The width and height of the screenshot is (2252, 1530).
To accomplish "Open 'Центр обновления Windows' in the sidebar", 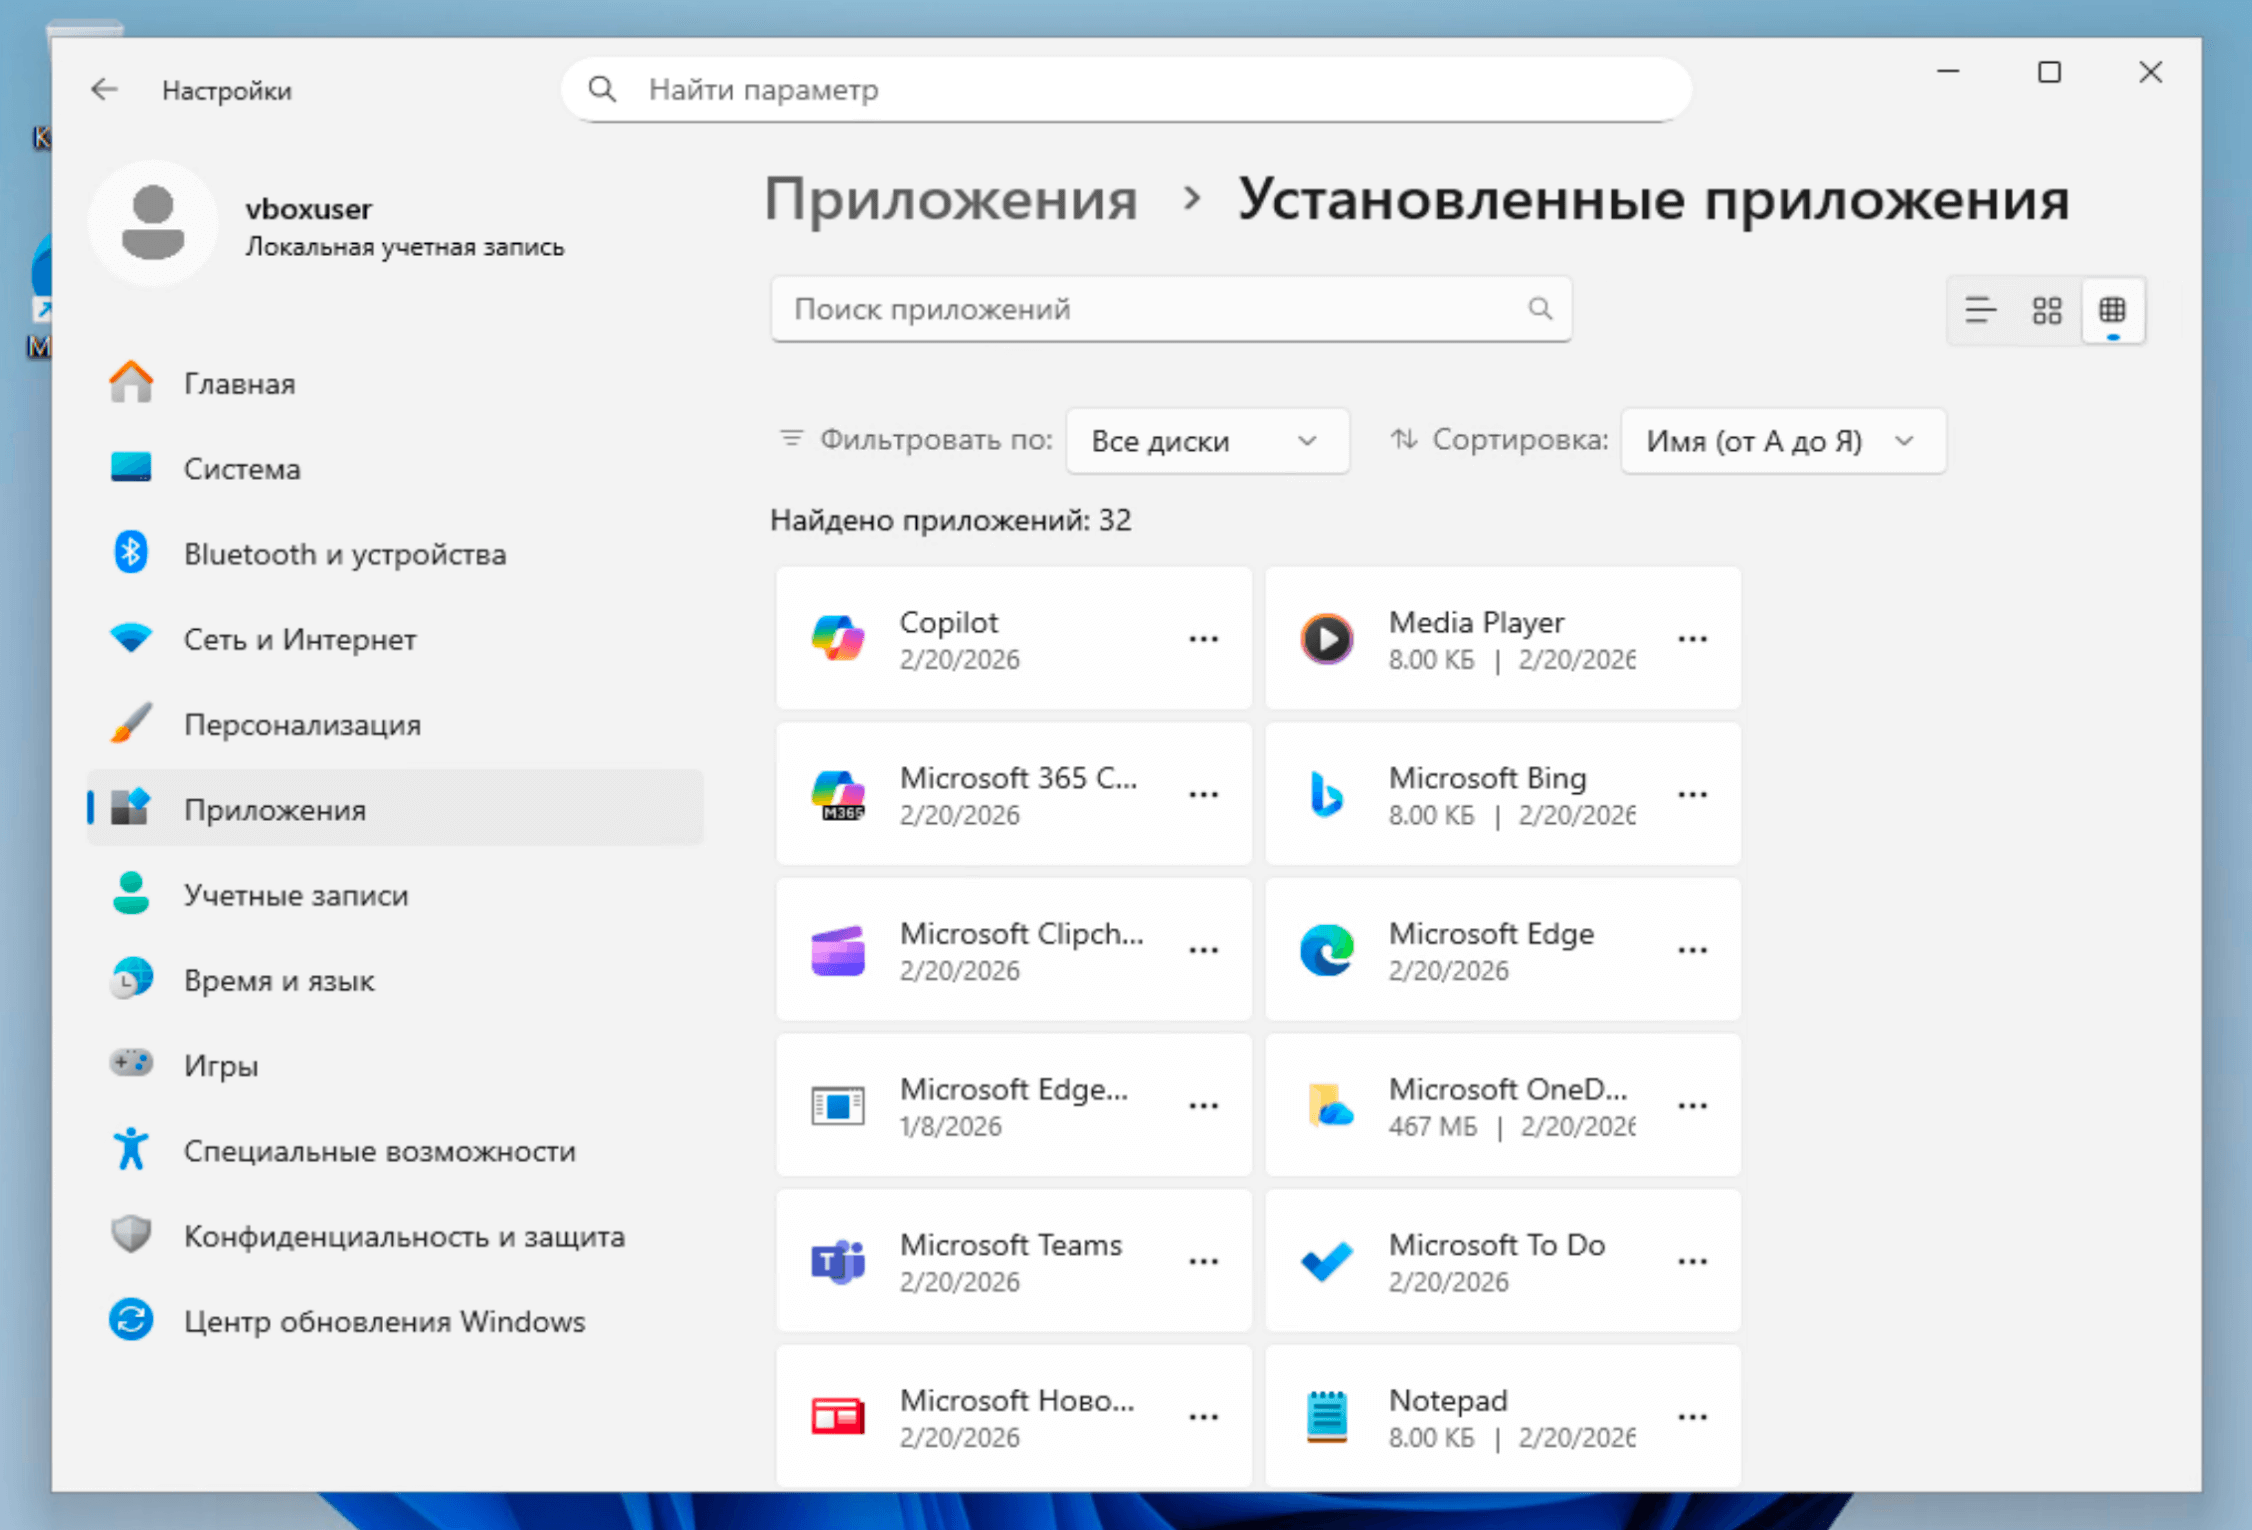I will point(384,1322).
